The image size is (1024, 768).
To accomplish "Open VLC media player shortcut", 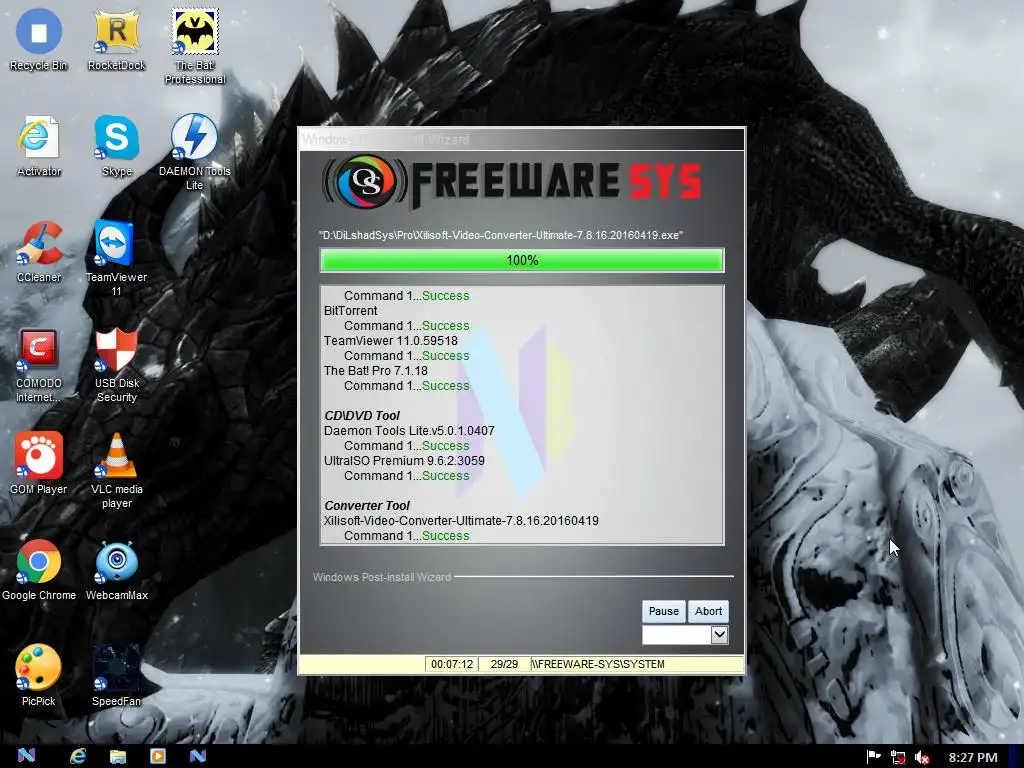I will coord(116,470).
